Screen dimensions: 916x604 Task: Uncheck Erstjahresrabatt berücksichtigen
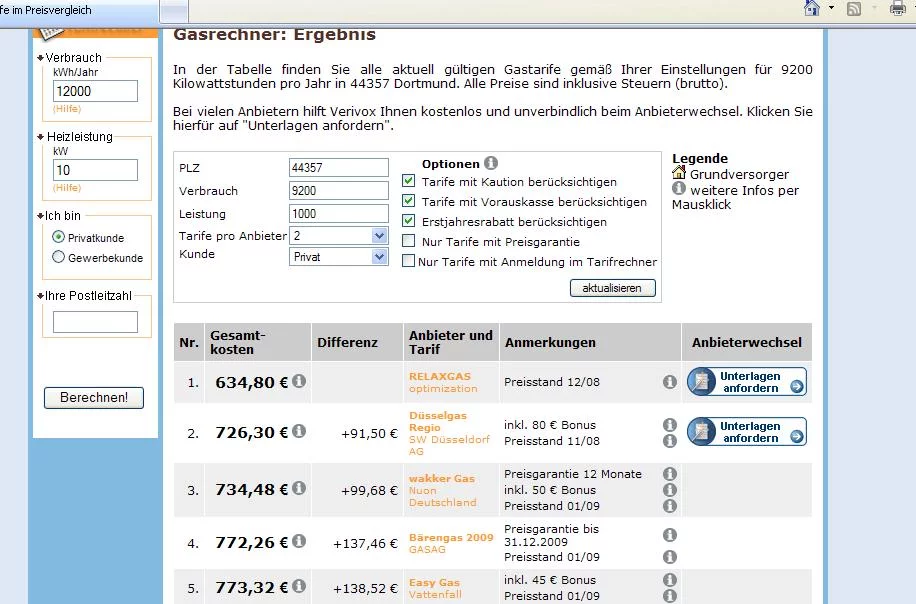409,221
